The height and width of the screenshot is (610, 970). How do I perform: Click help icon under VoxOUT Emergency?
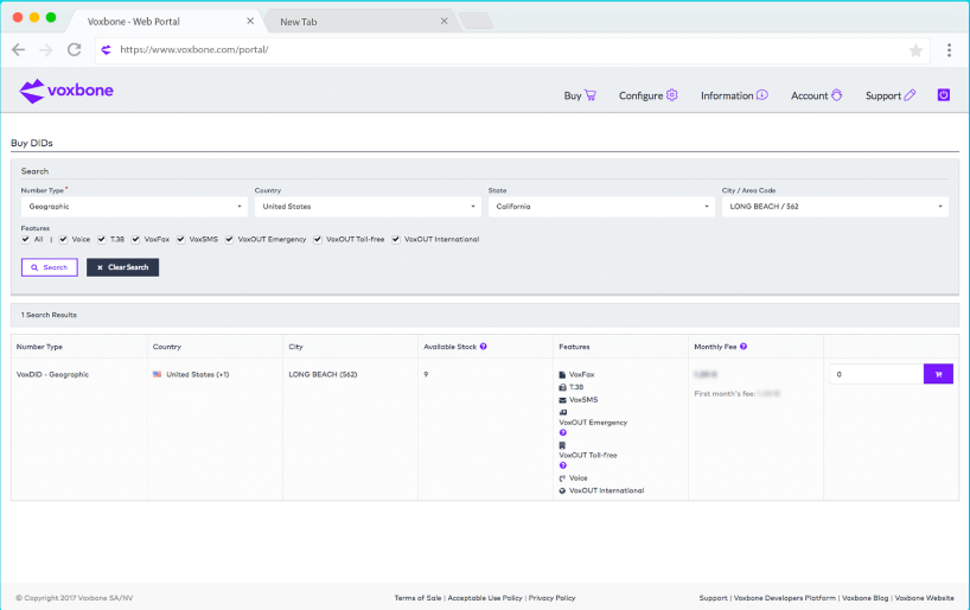563,433
